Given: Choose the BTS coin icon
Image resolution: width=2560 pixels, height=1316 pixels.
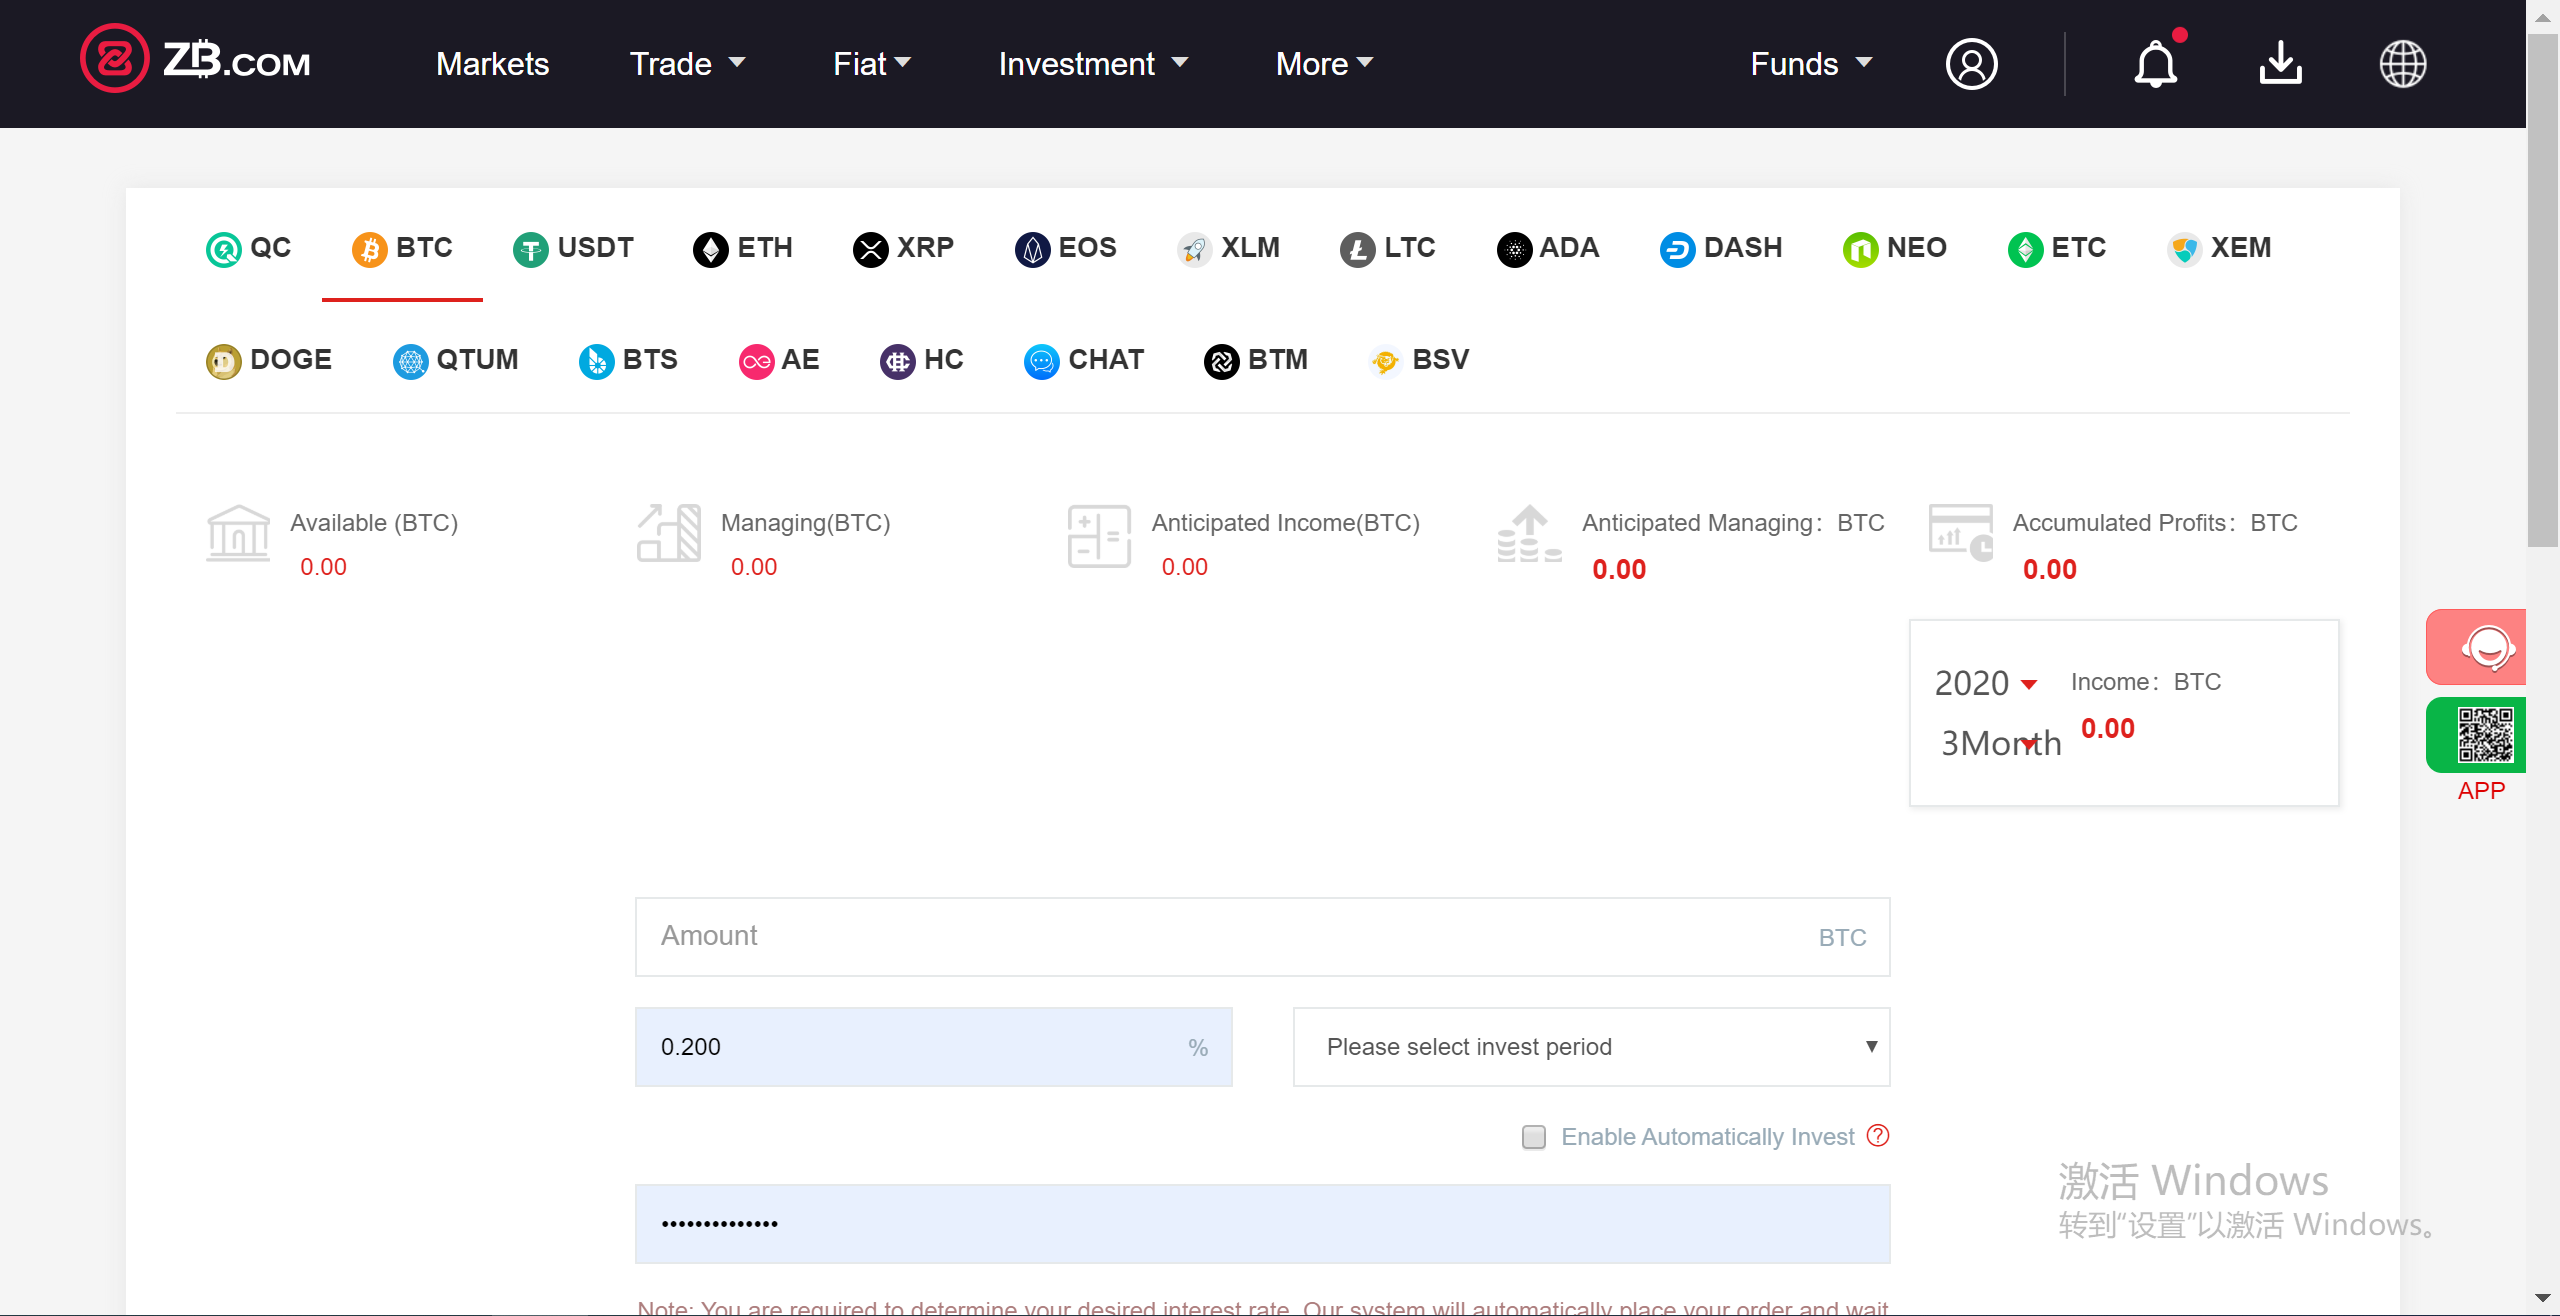Looking at the screenshot, I should pos(596,361).
